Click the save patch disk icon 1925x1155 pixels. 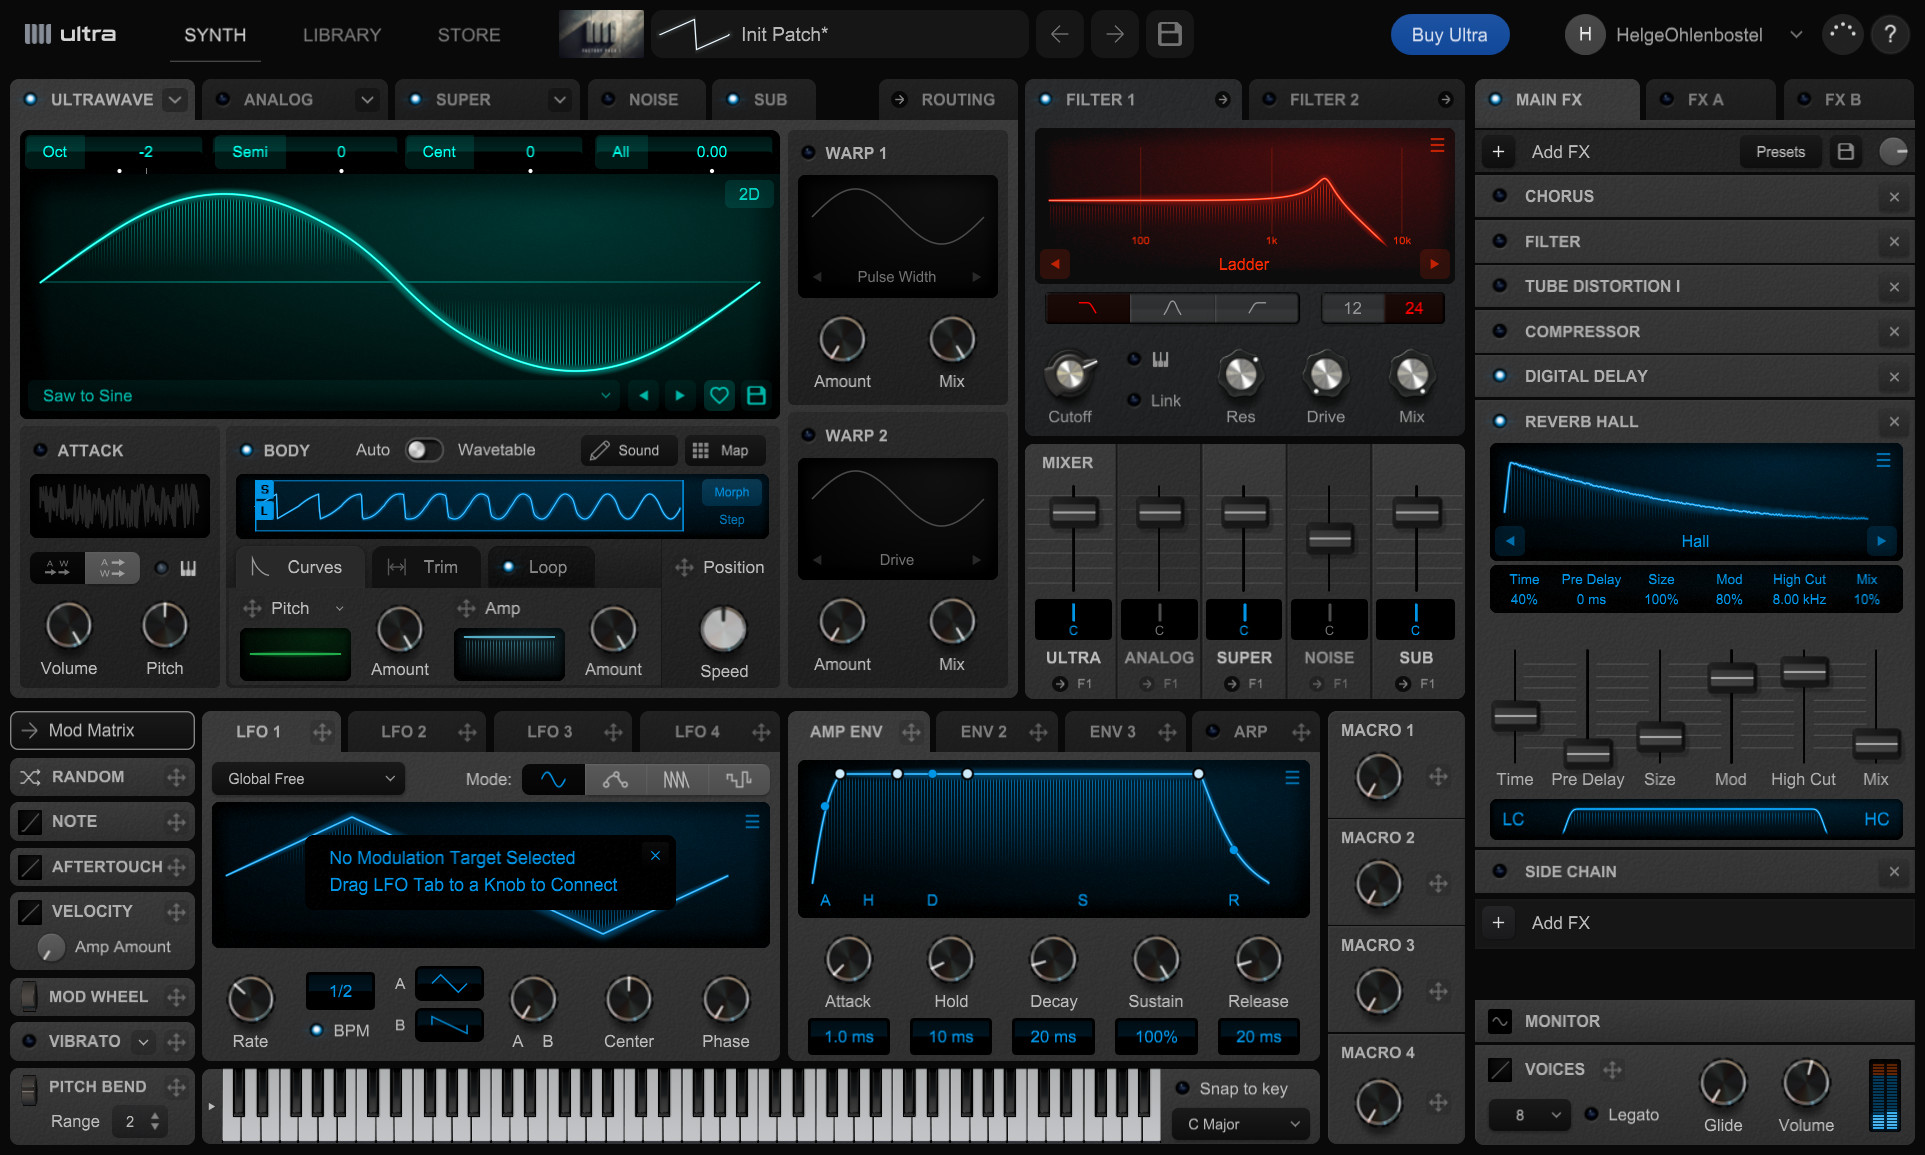1169,35
